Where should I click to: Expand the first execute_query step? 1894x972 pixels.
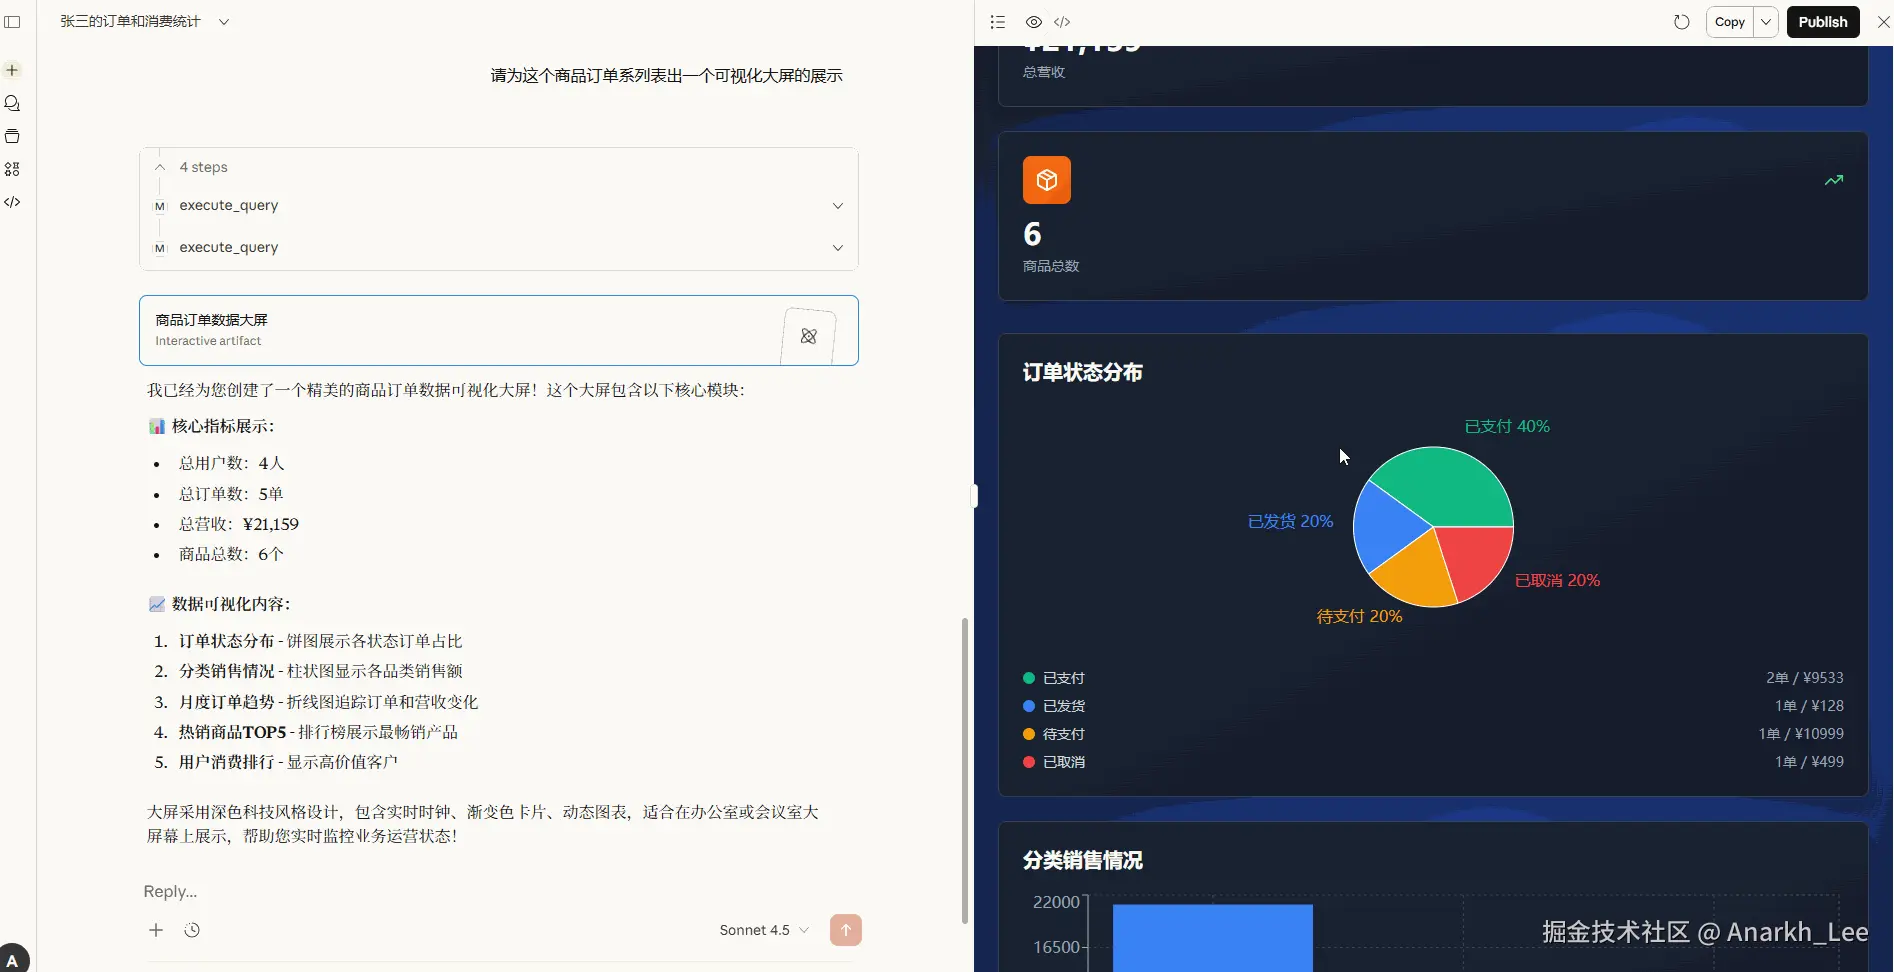pos(838,206)
